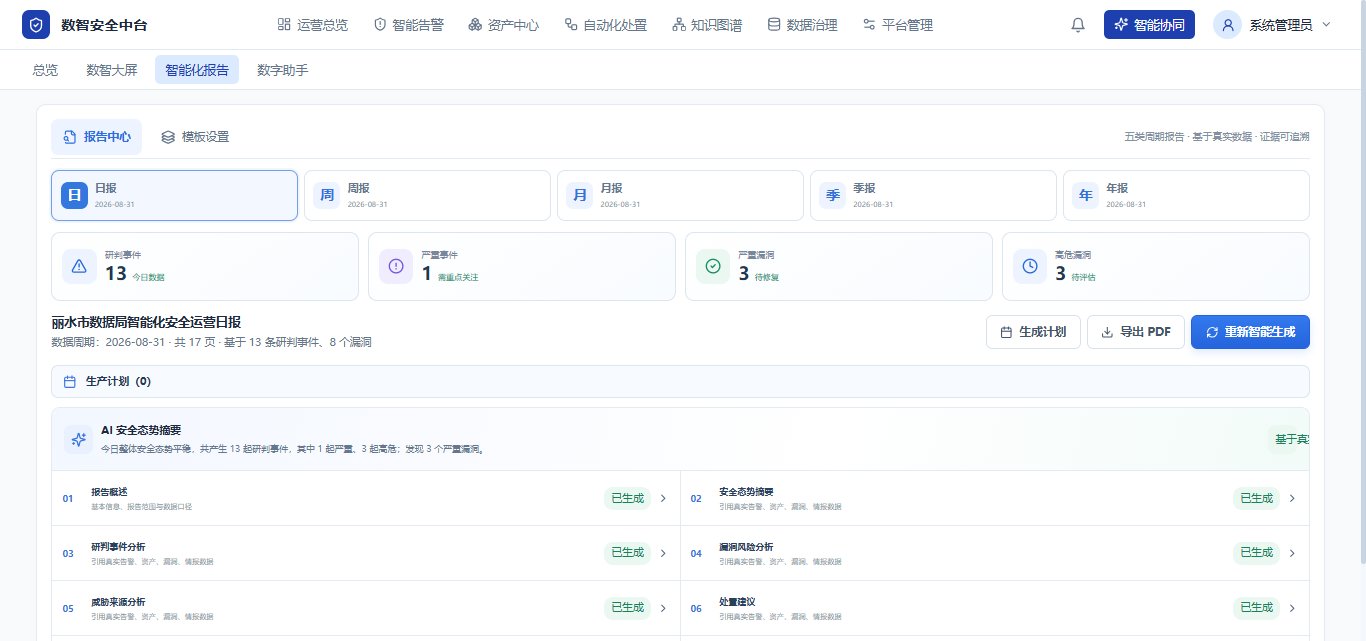Click the 重新智能生成 button
Screen dimensions: 1366x641
(1250, 332)
